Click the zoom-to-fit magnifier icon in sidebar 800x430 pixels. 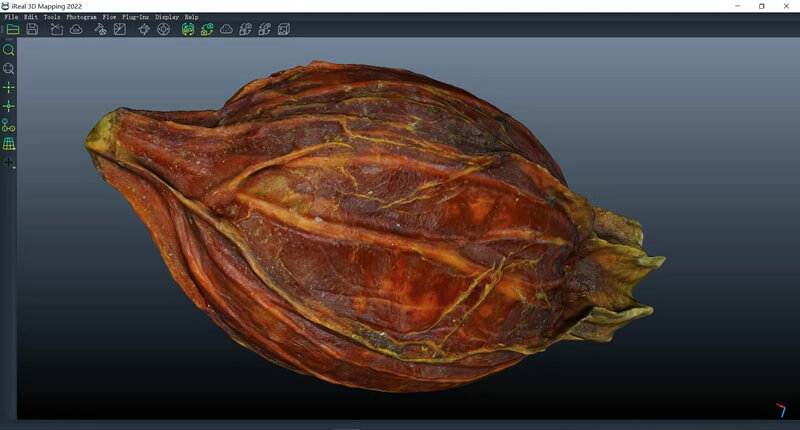click(x=9, y=69)
